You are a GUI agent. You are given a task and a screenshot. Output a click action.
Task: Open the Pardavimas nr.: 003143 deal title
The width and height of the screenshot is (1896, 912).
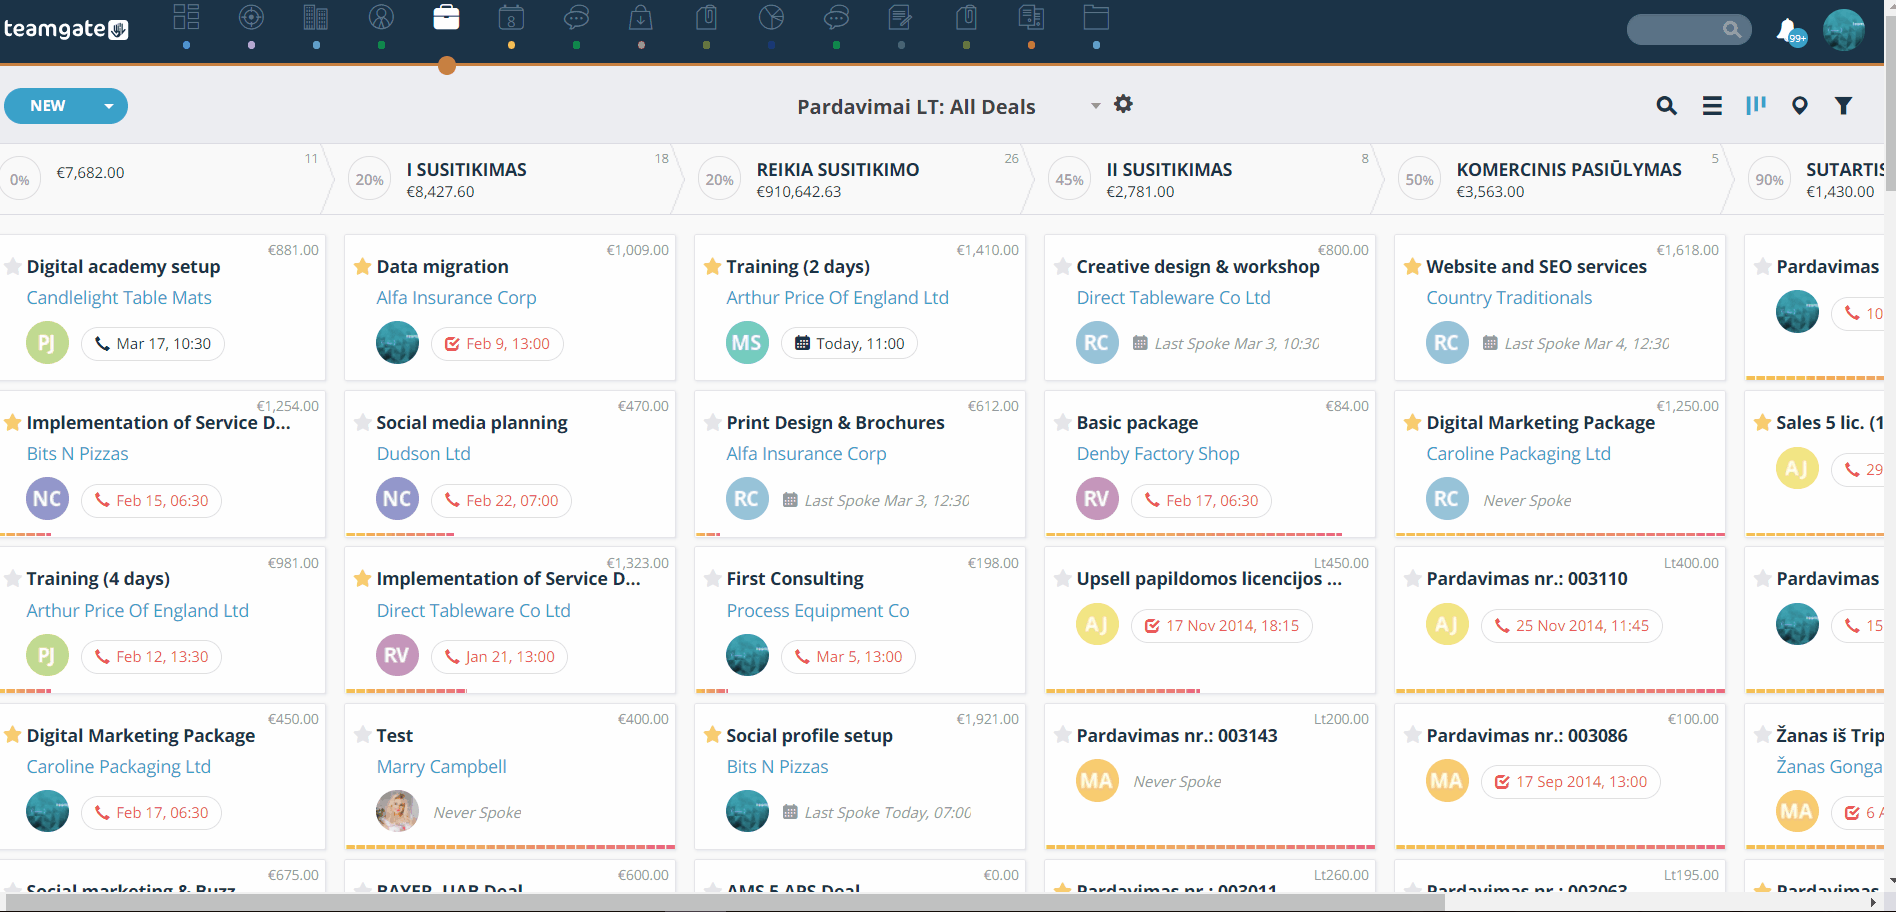coord(1177,735)
